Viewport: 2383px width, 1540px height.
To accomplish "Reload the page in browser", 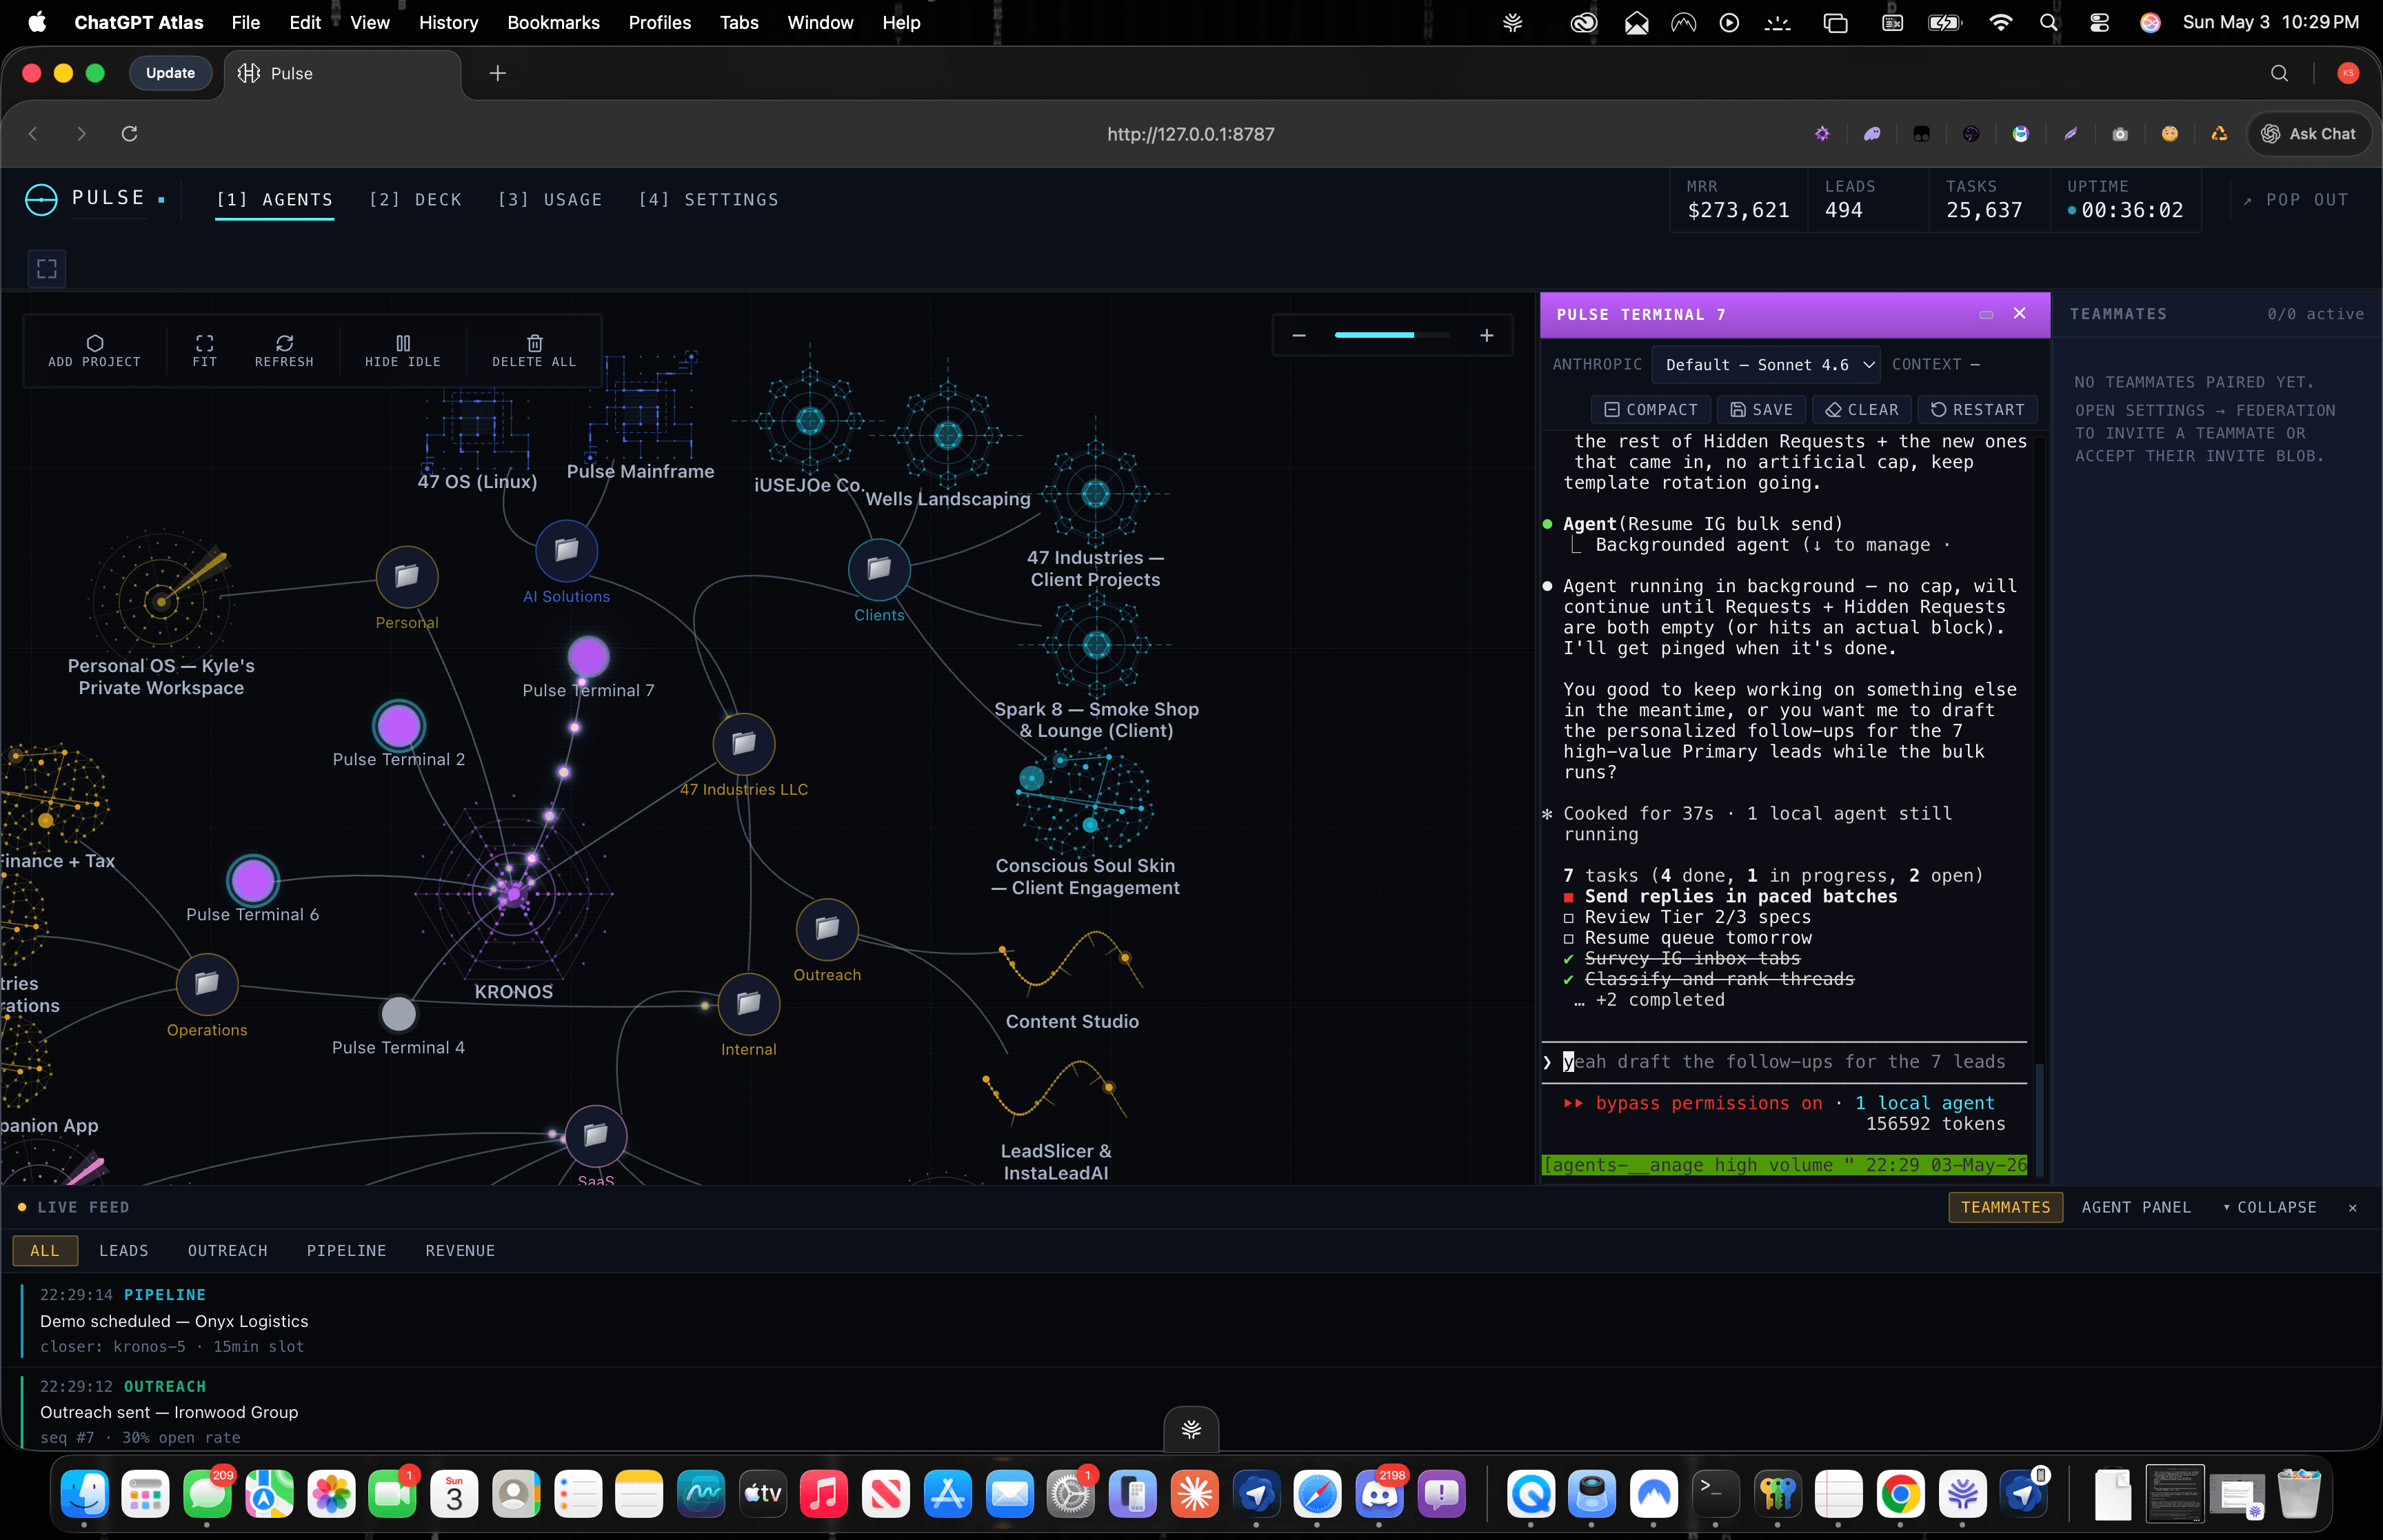I will (129, 134).
